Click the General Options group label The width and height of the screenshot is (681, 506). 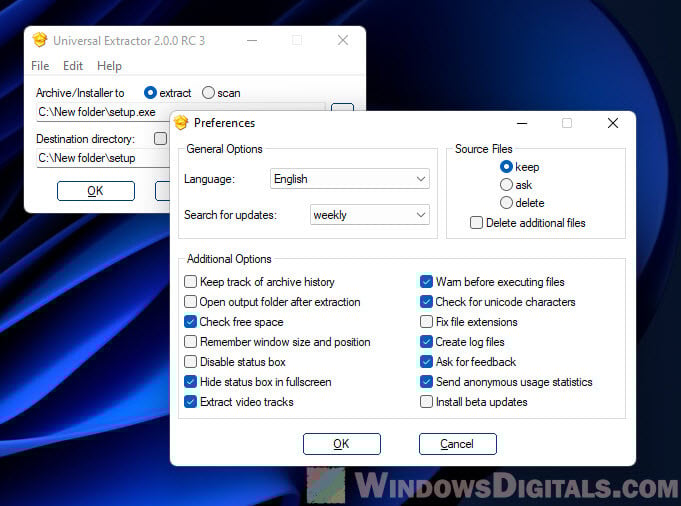click(x=224, y=149)
